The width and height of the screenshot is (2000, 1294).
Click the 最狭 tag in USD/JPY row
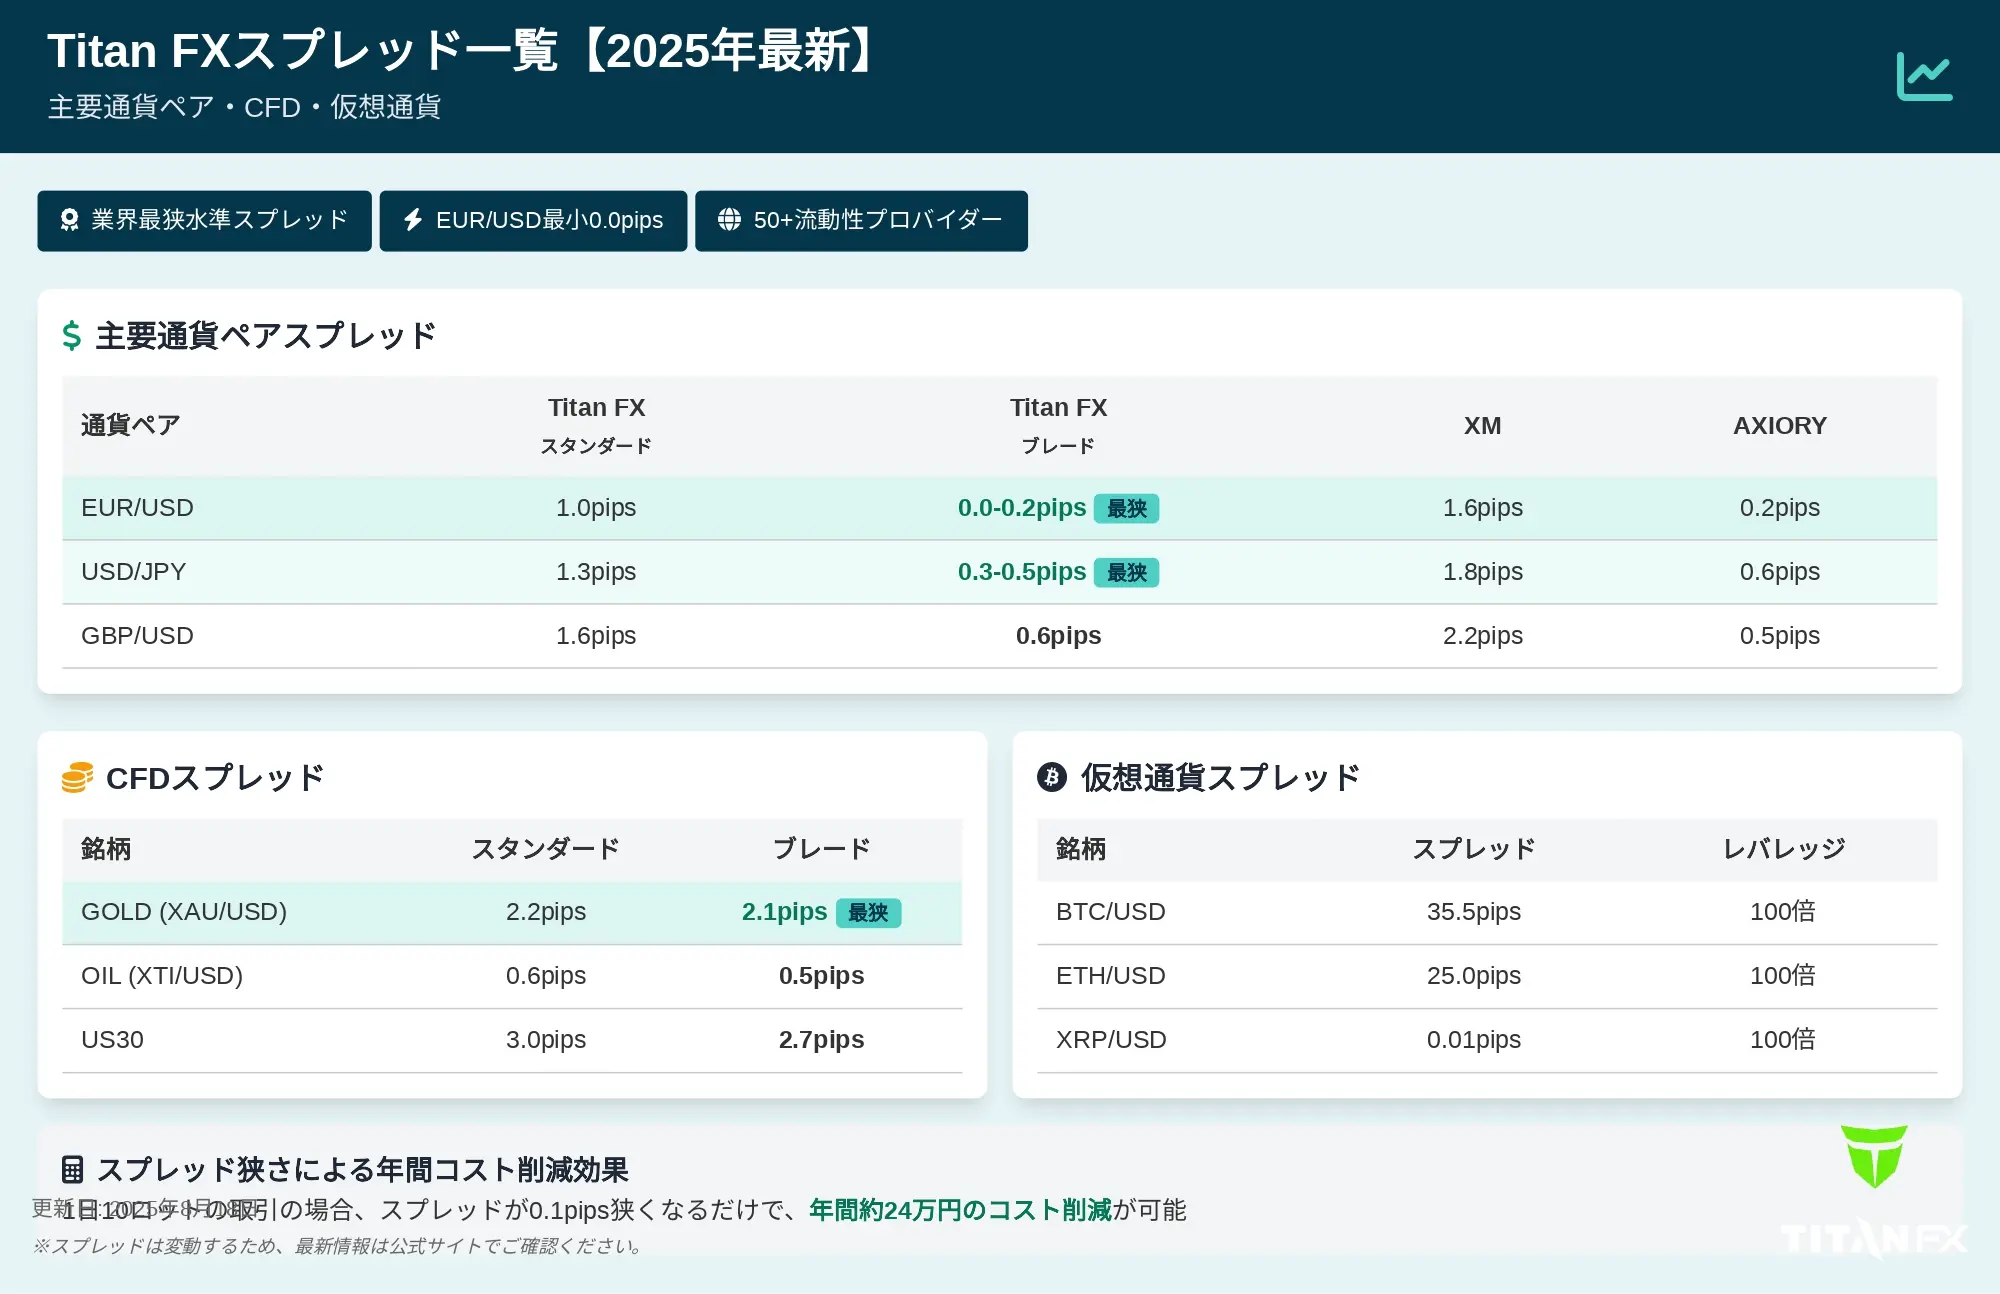click(1126, 572)
